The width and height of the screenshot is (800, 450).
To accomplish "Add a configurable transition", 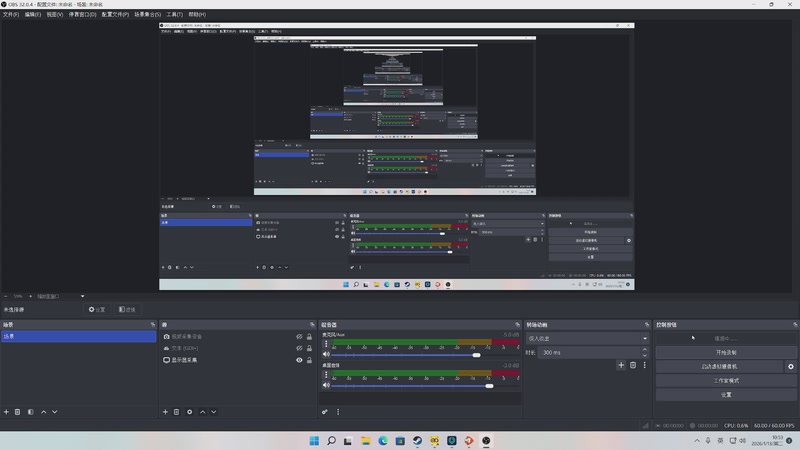I will [621, 365].
